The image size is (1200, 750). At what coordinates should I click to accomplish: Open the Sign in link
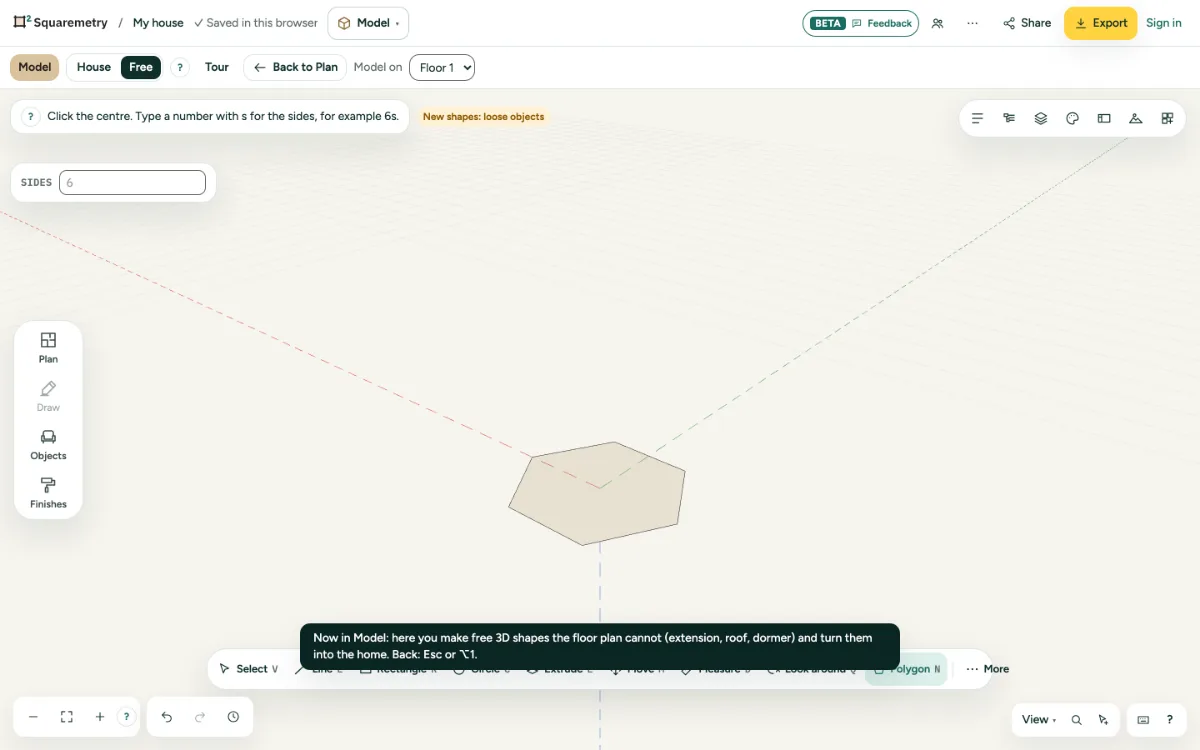1164,23
